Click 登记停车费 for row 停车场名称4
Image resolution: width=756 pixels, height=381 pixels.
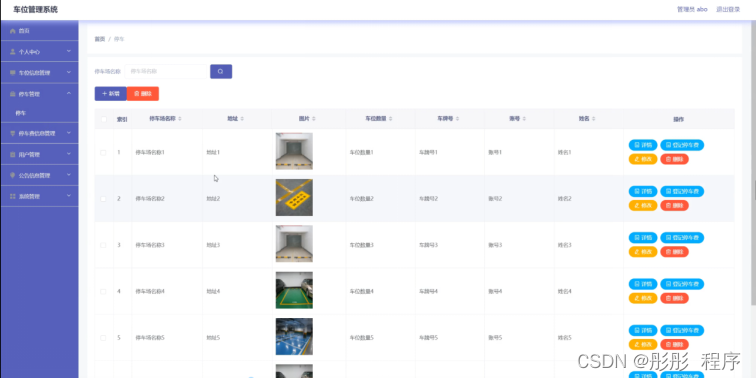[682, 284]
